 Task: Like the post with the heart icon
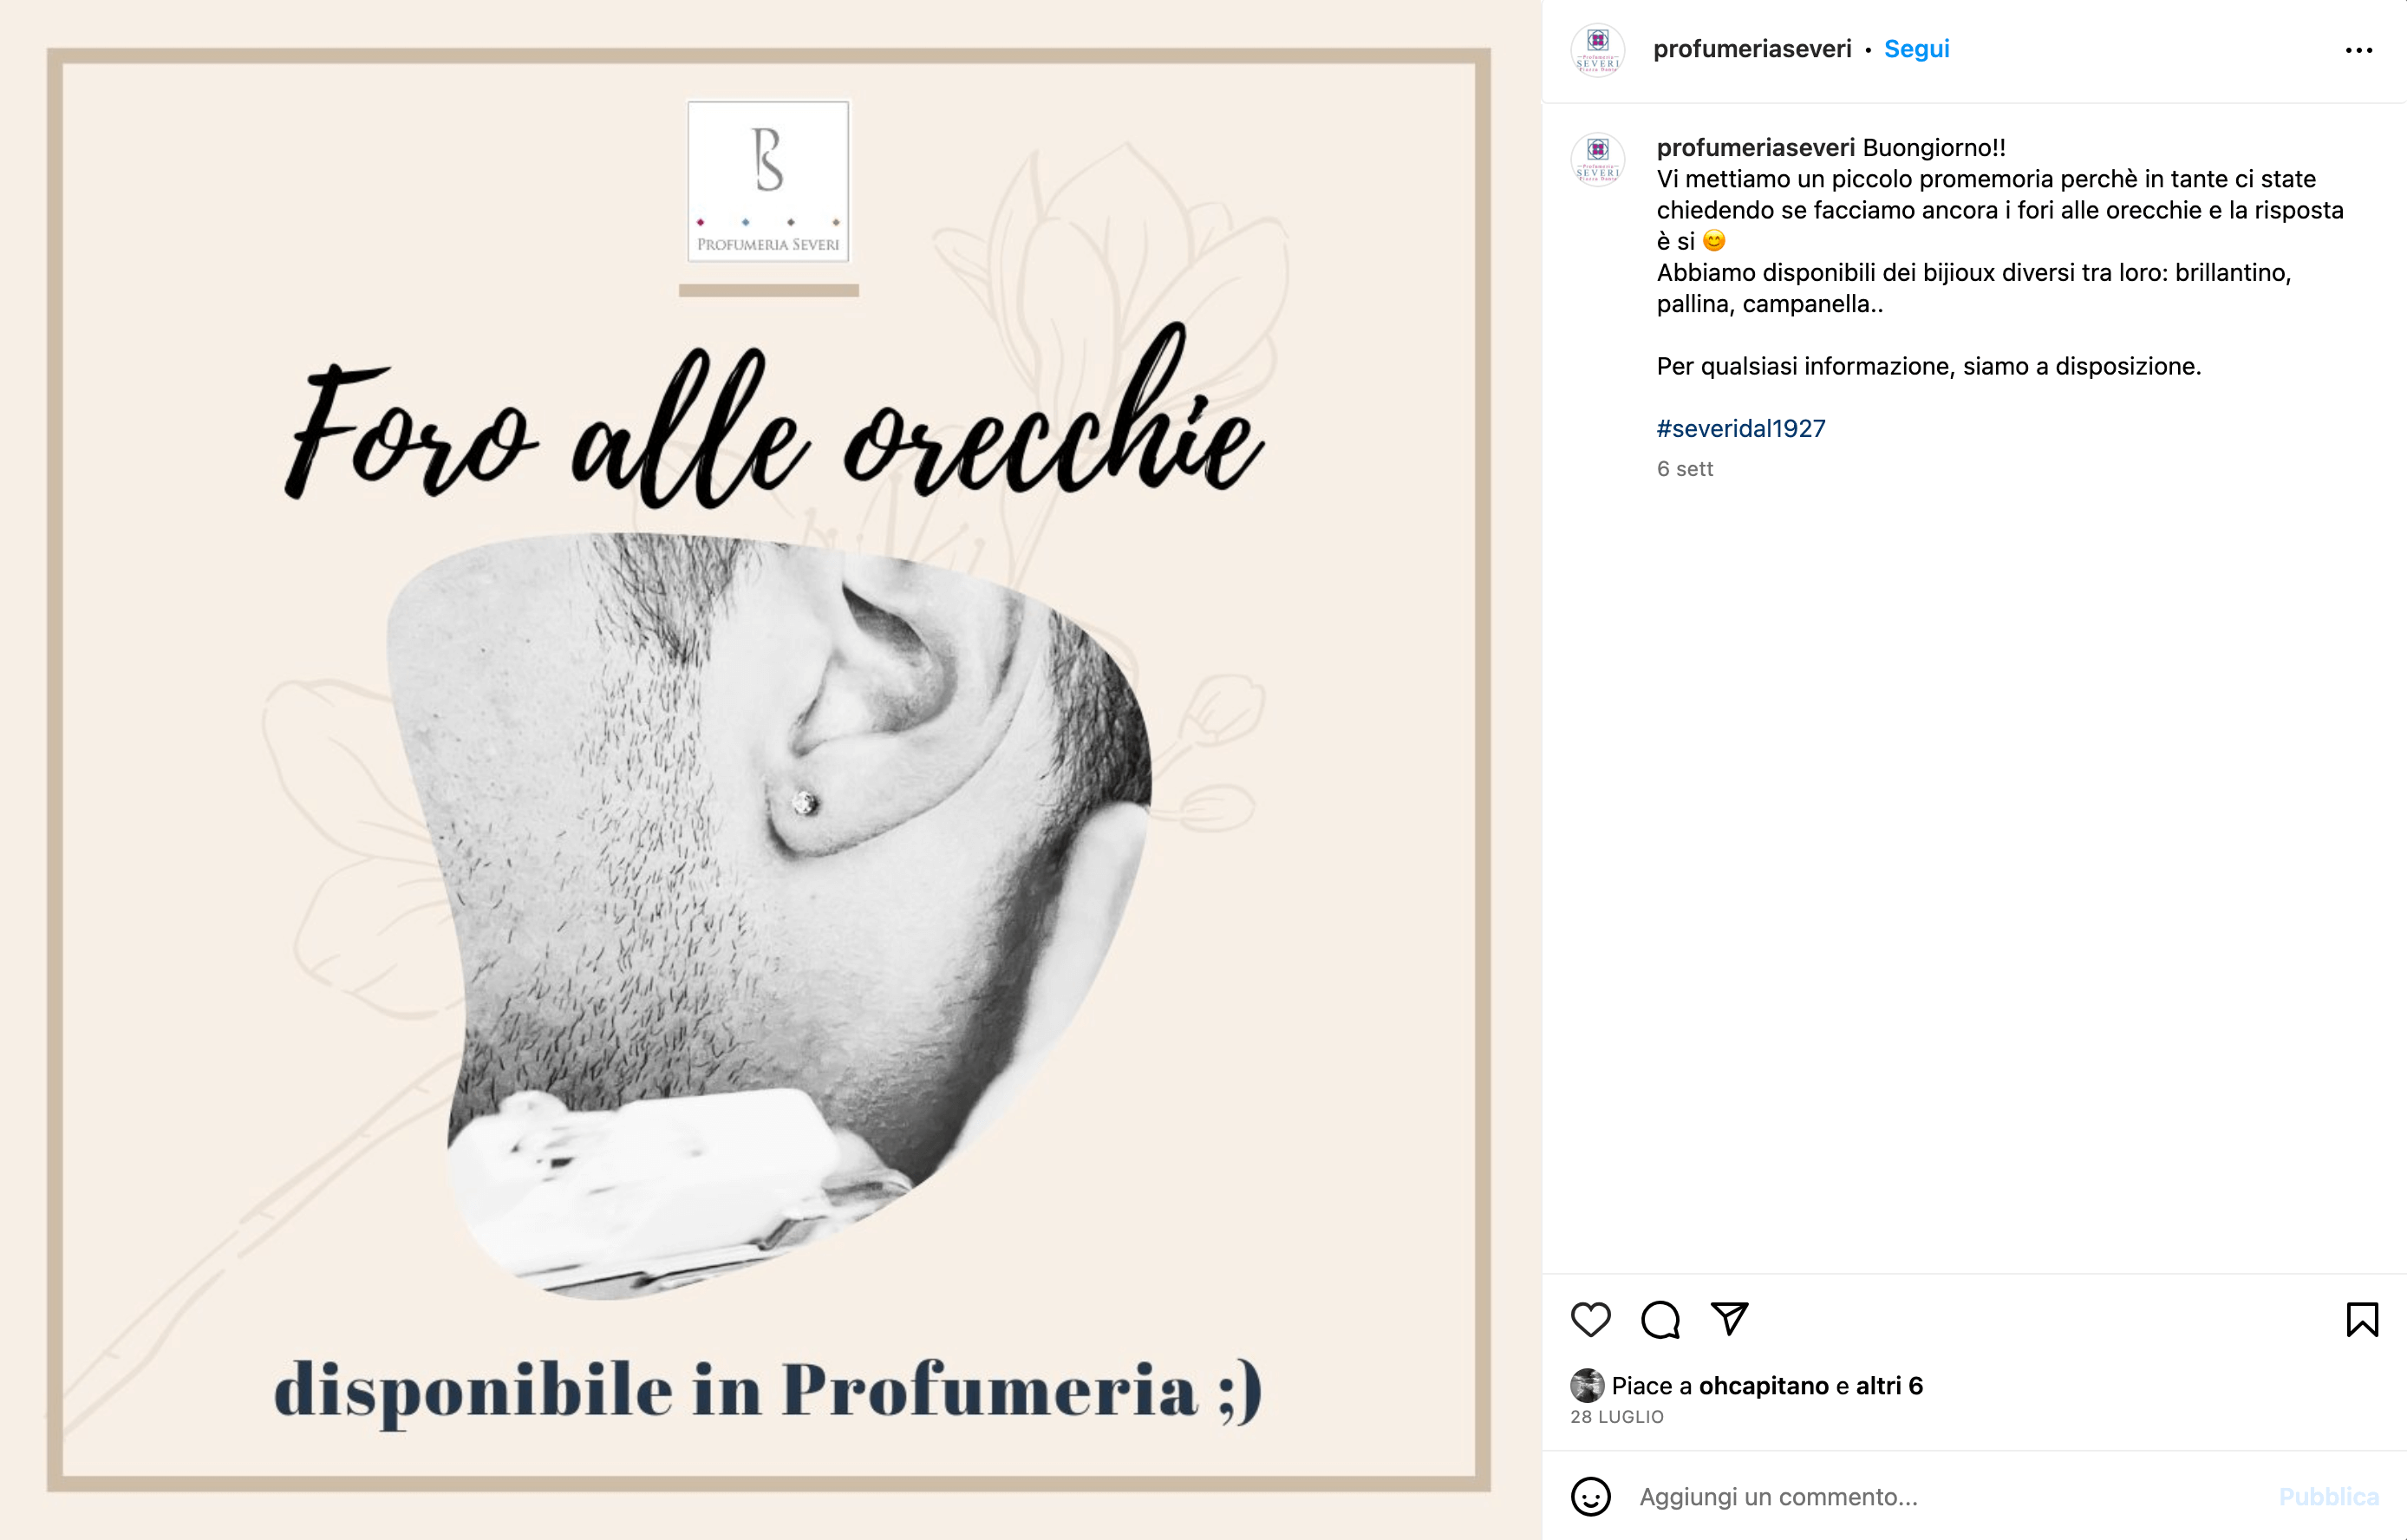(x=1590, y=1320)
